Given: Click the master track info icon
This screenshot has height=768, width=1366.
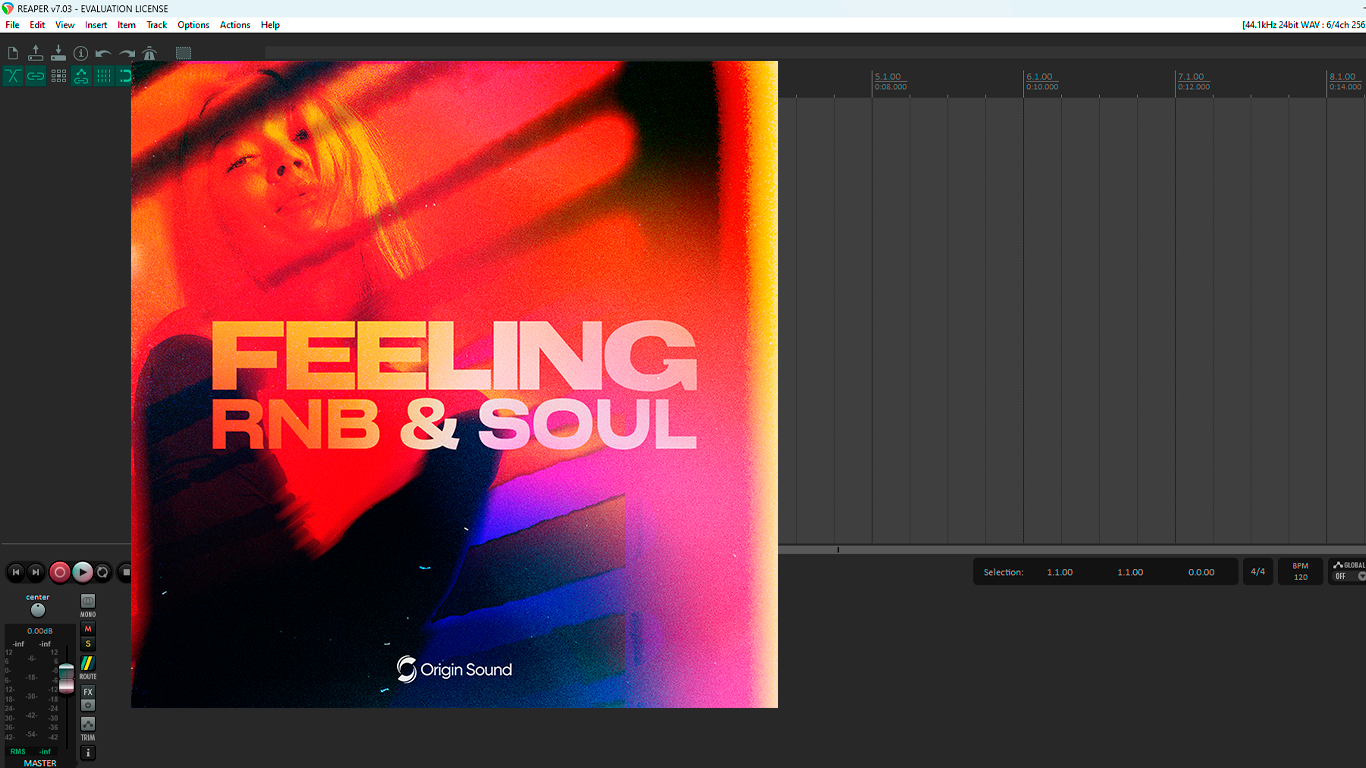Looking at the screenshot, I should pyautogui.click(x=88, y=753).
